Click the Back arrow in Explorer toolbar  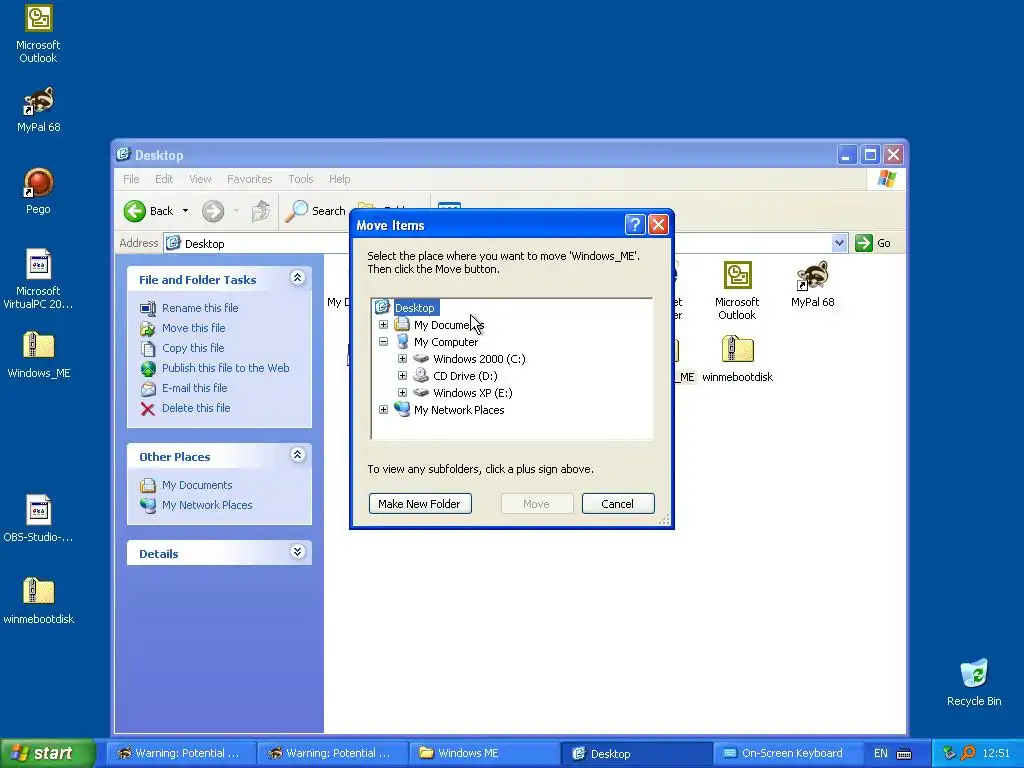[x=135, y=211]
